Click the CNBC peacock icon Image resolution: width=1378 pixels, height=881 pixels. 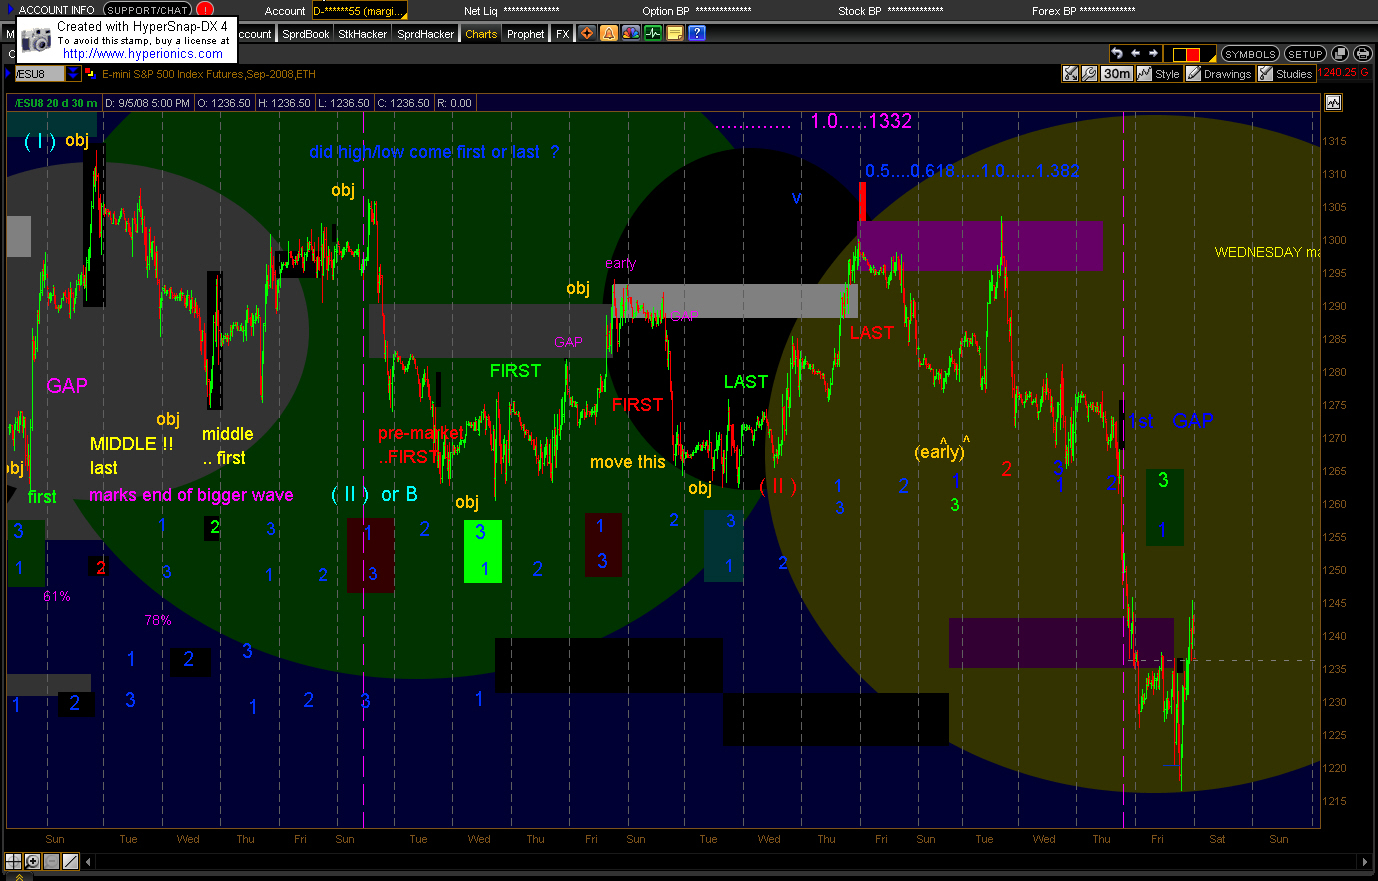631,33
